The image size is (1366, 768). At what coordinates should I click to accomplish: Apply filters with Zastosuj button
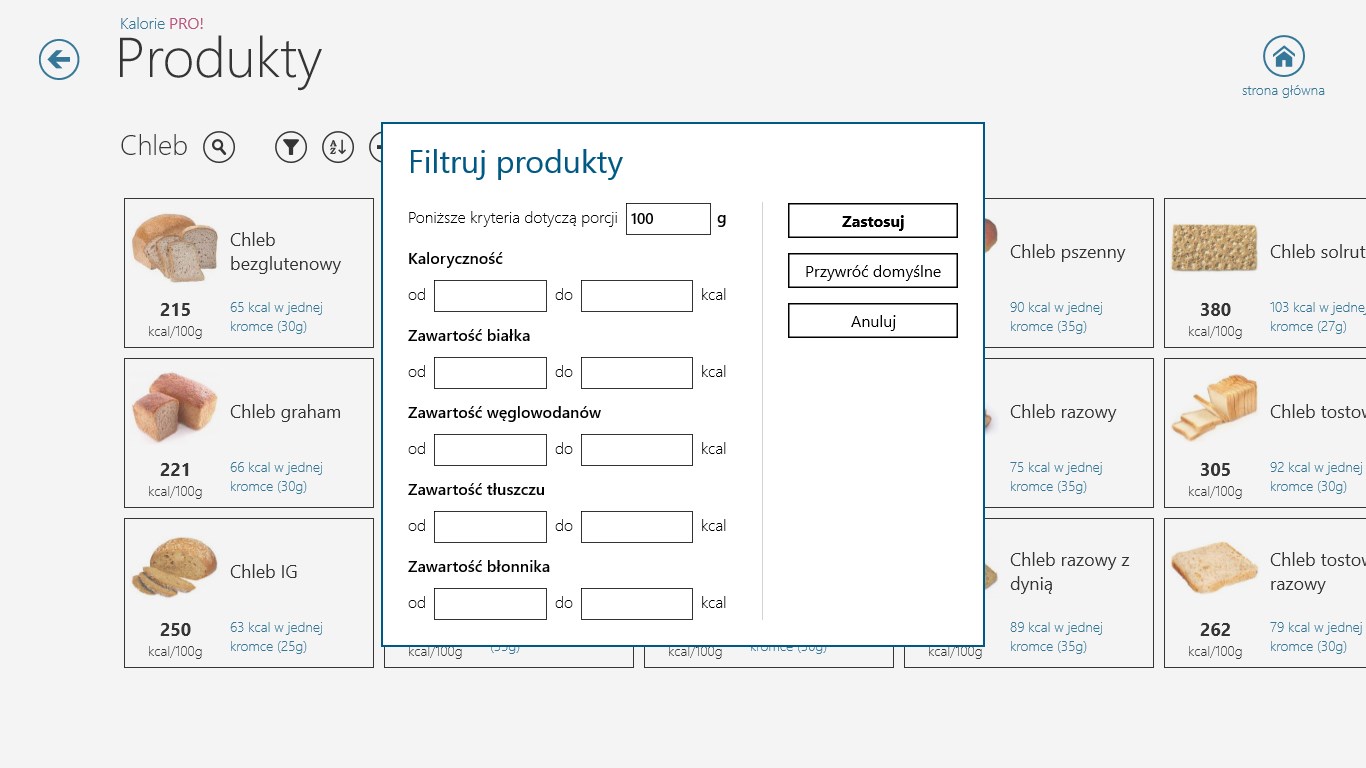[872, 221]
